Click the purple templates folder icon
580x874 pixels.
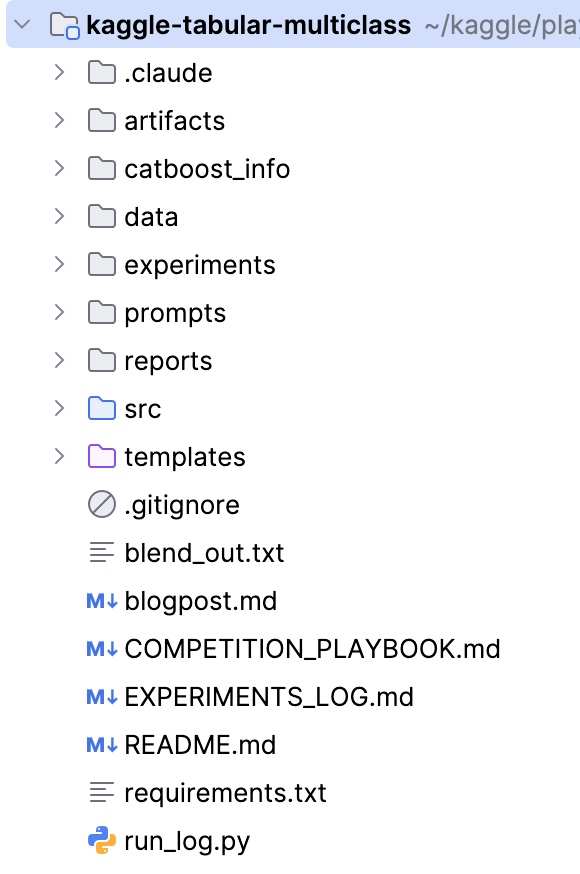click(102, 457)
